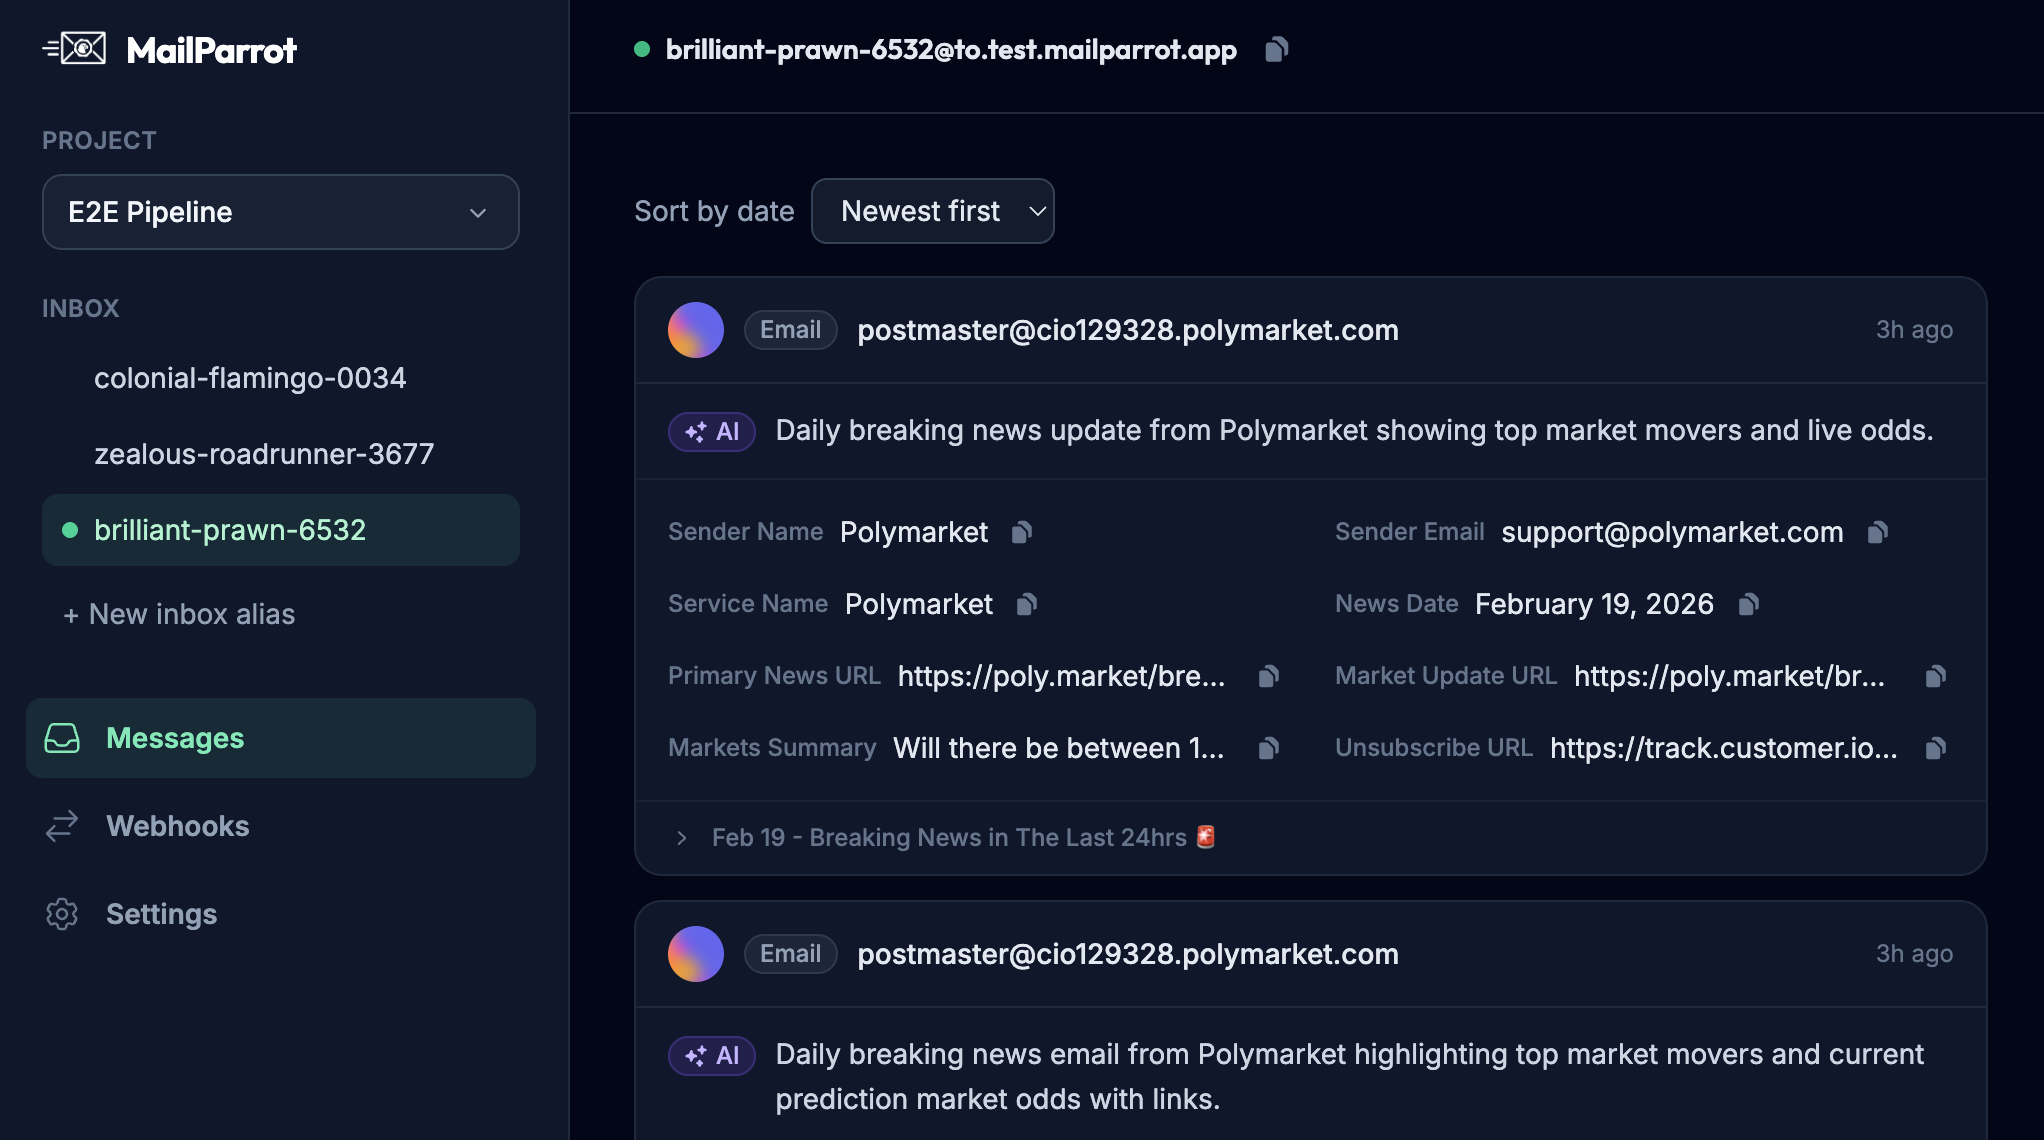The width and height of the screenshot is (2044, 1140).
Task: Select the Webhooks icon
Action: pos(62,826)
